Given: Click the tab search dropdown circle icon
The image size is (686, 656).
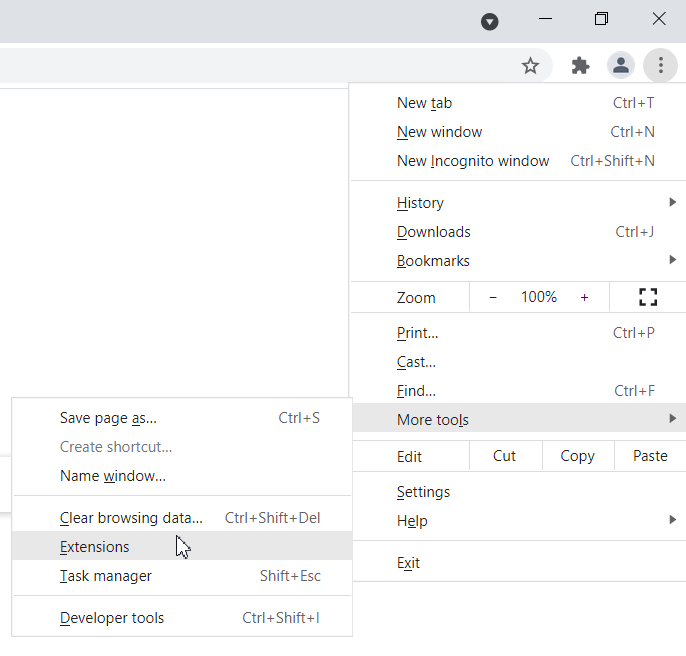Looking at the screenshot, I should click(x=490, y=21).
